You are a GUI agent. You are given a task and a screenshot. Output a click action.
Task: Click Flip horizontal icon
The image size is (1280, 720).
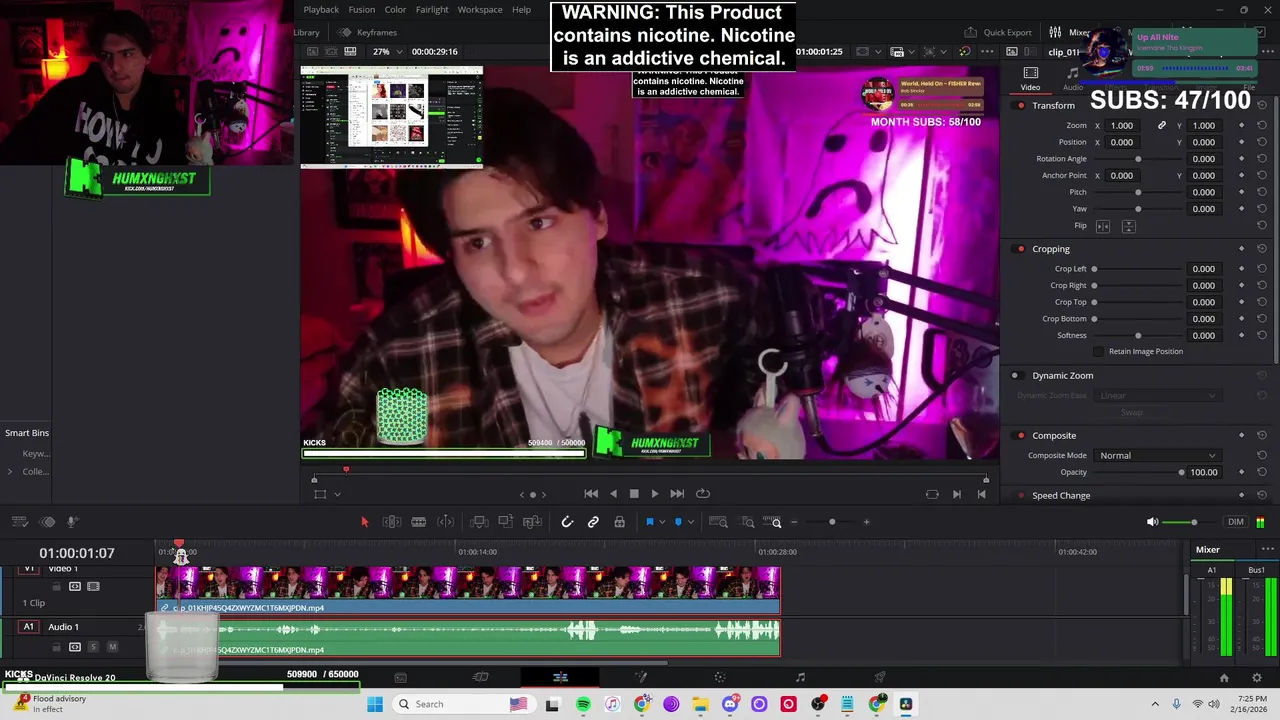(x=1103, y=227)
